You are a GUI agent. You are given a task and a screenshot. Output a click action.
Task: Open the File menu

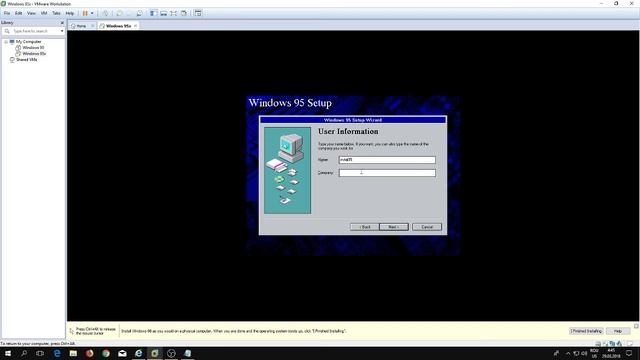click(7, 13)
